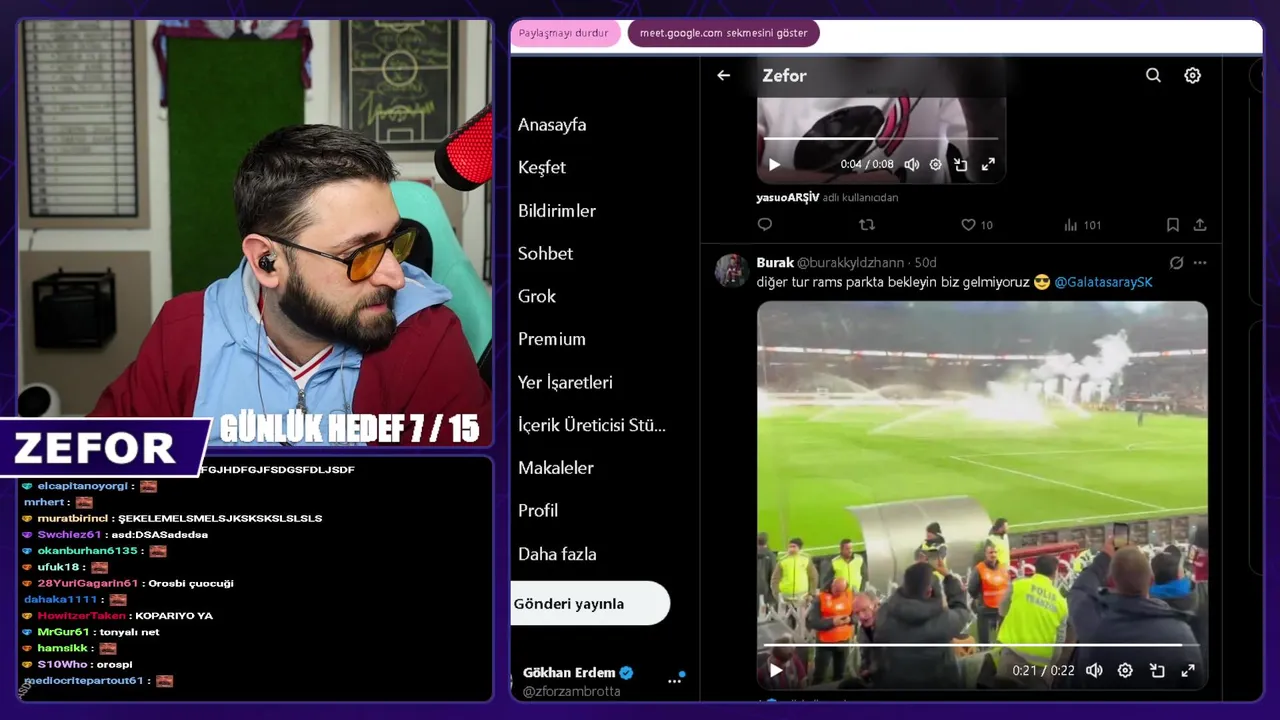The image size is (1280, 720).
Task: Seek on the top video progress bar
Action: coord(881,139)
